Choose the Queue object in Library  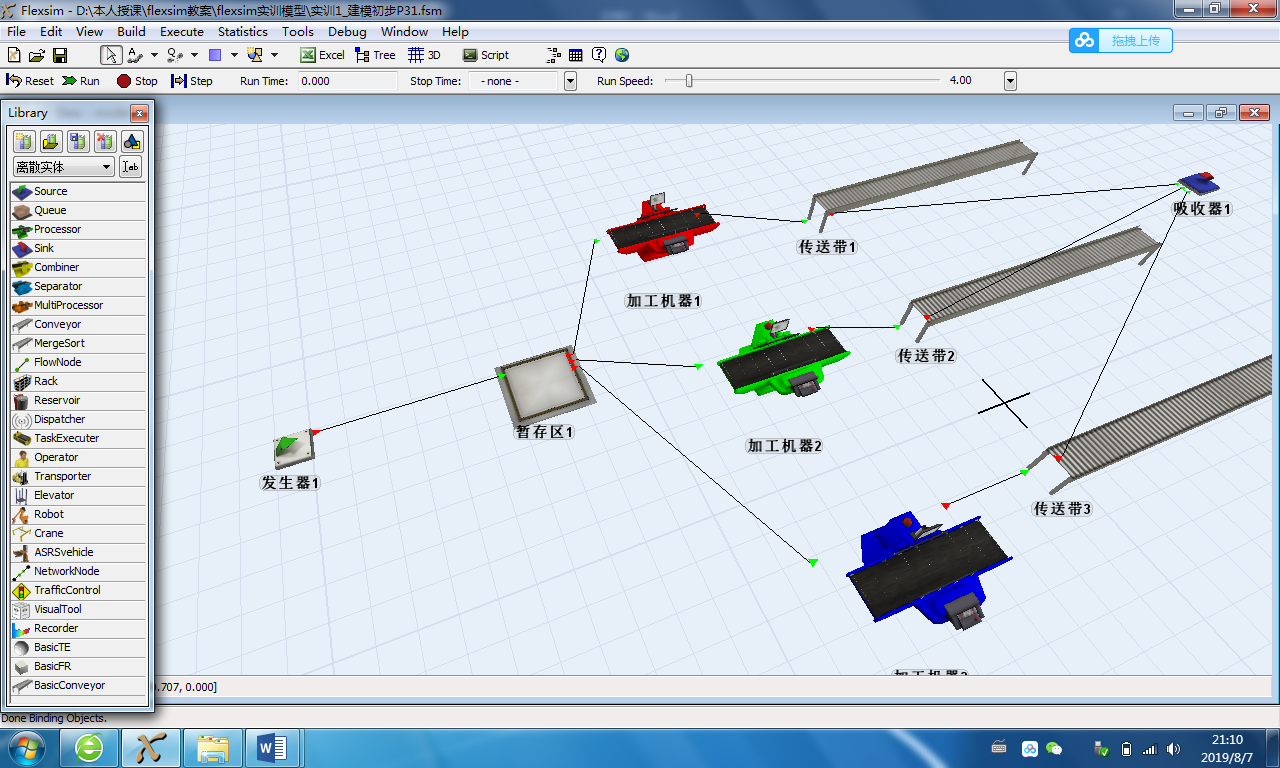49,210
